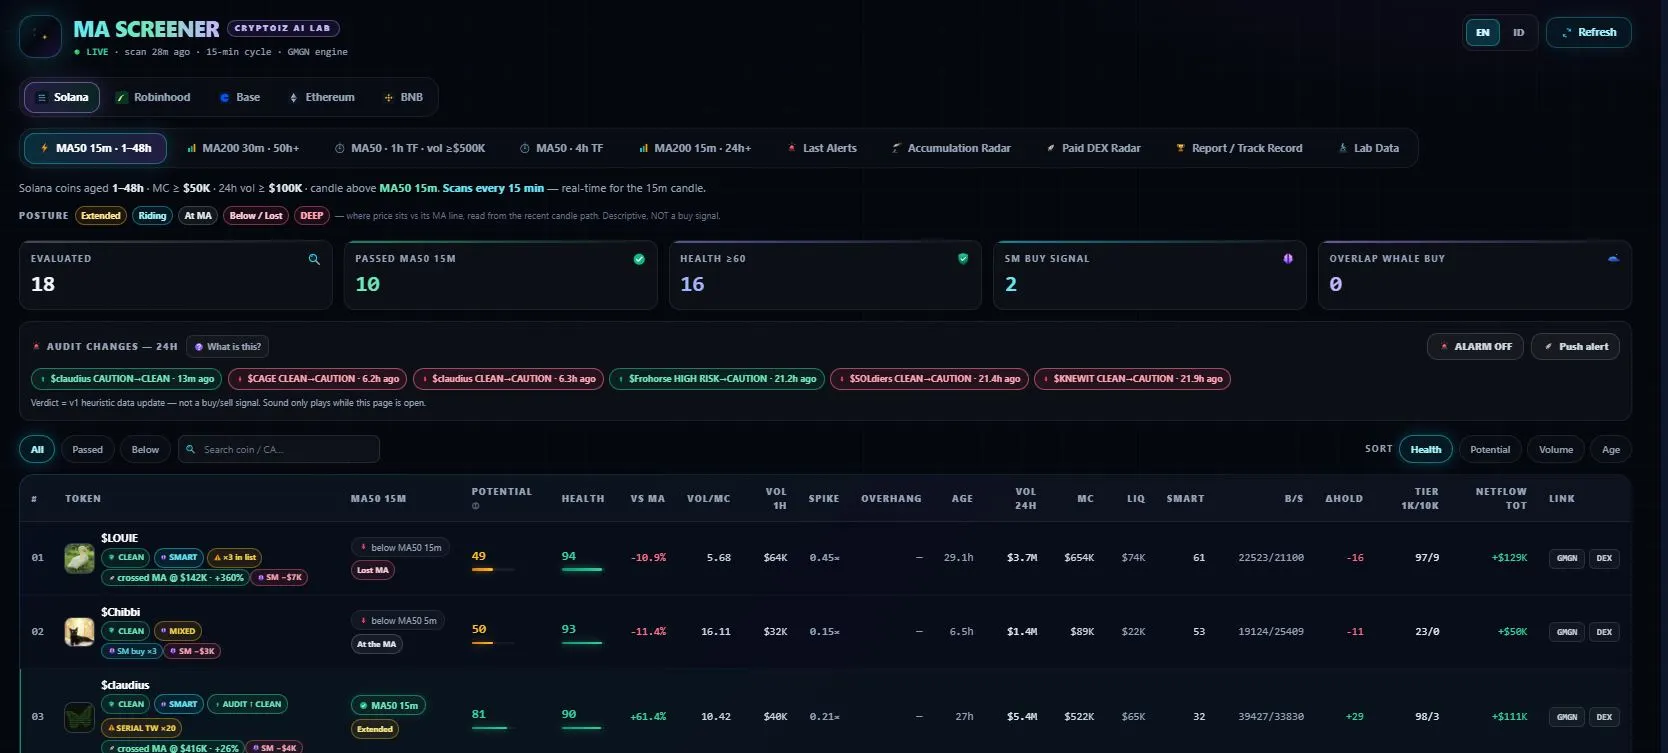Click the magnifier icon on Evaluated card

[x=314, y=259]
